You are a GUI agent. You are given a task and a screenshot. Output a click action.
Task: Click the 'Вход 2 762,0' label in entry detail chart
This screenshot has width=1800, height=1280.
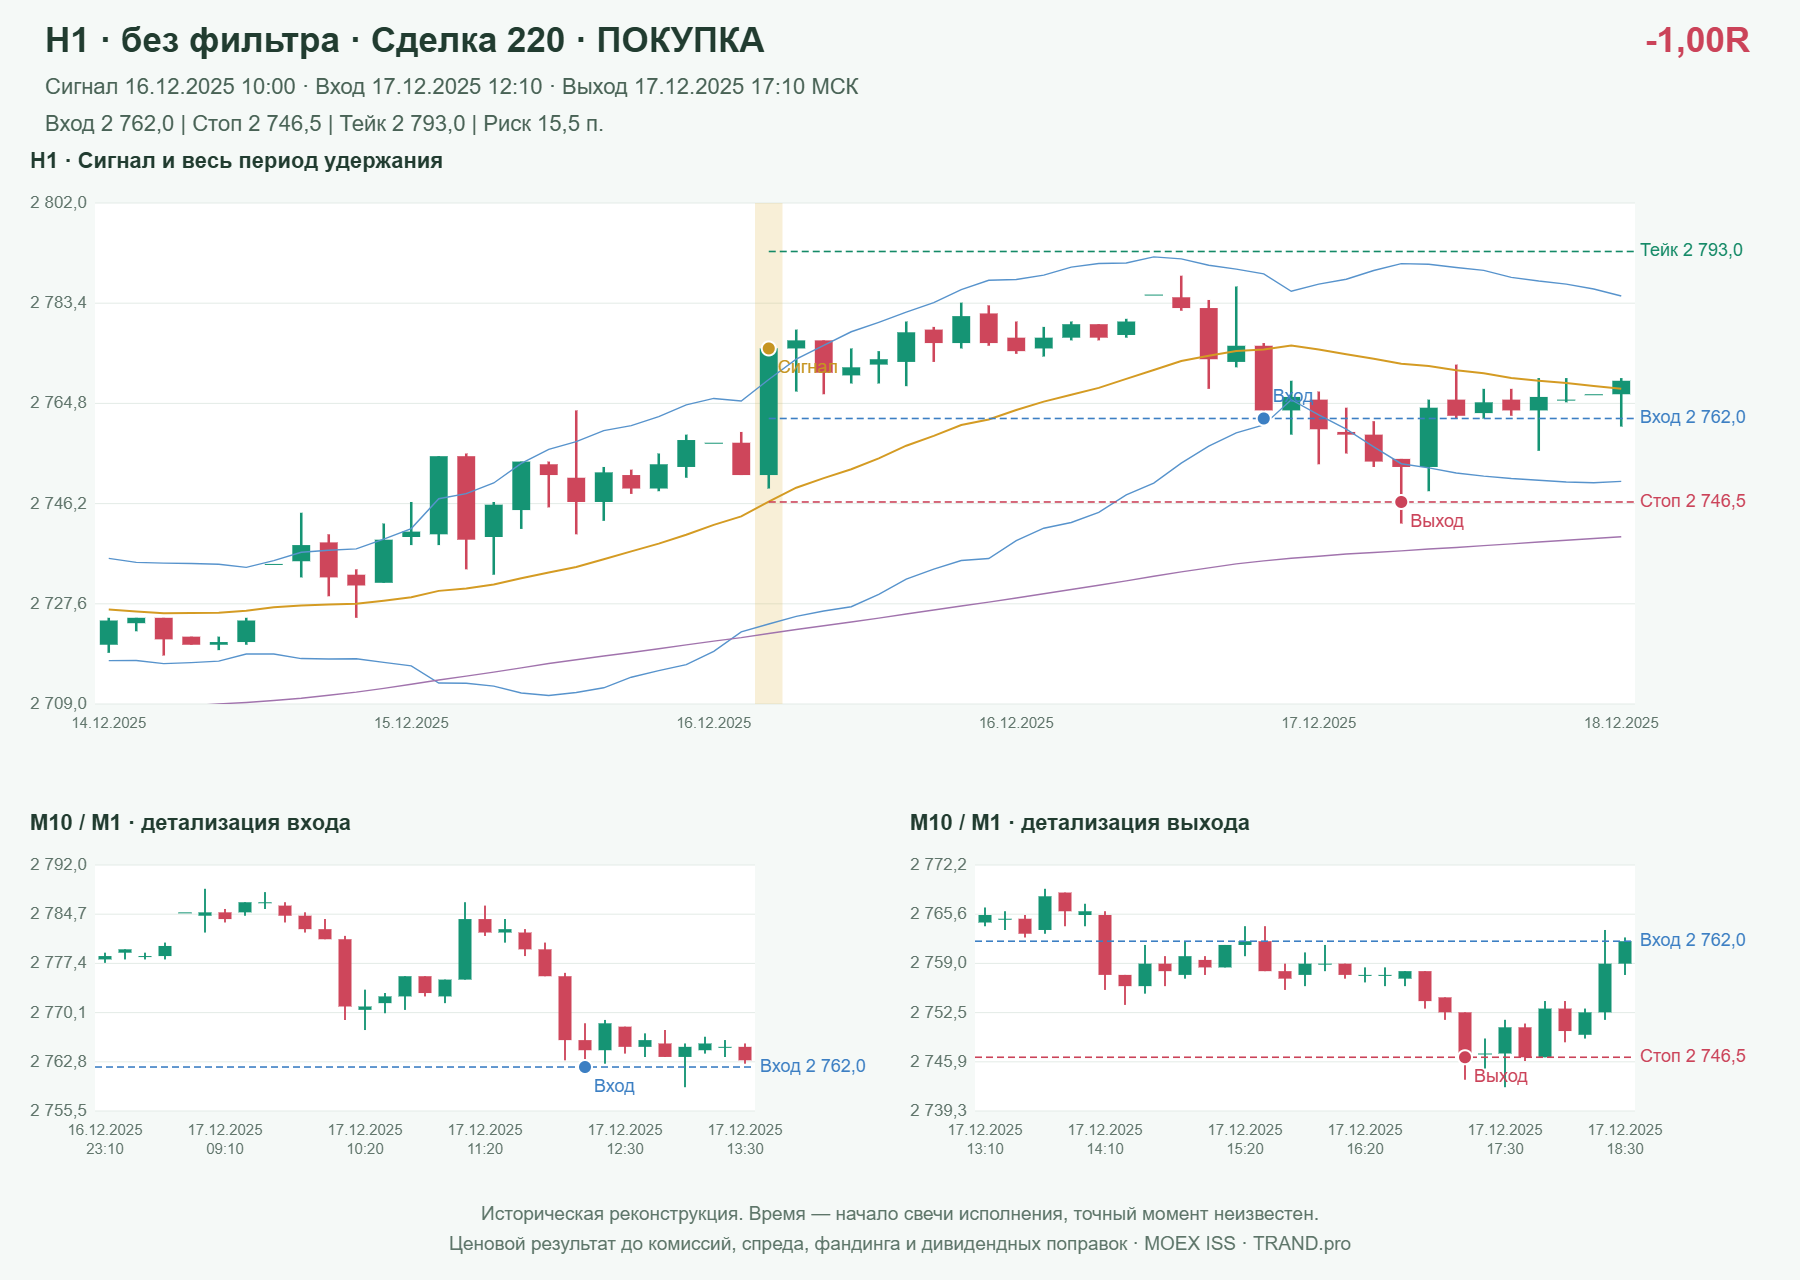click(x=813, y=1066)
